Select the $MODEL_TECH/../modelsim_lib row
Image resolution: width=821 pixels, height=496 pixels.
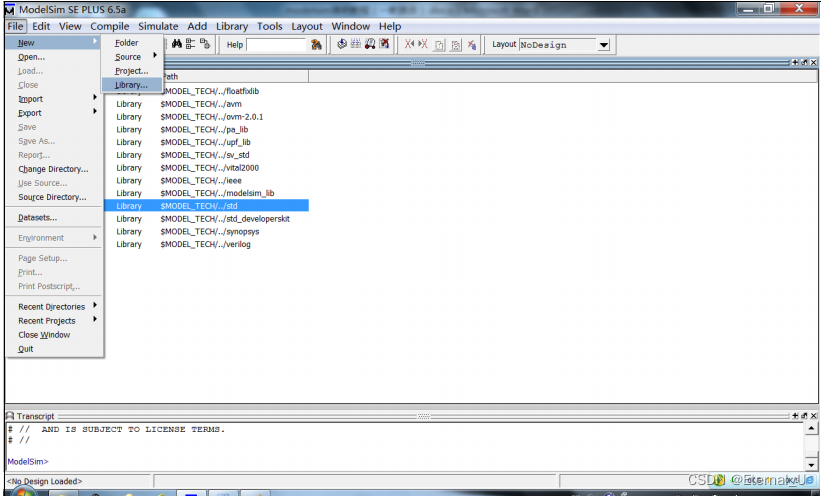tap(206, 193)
